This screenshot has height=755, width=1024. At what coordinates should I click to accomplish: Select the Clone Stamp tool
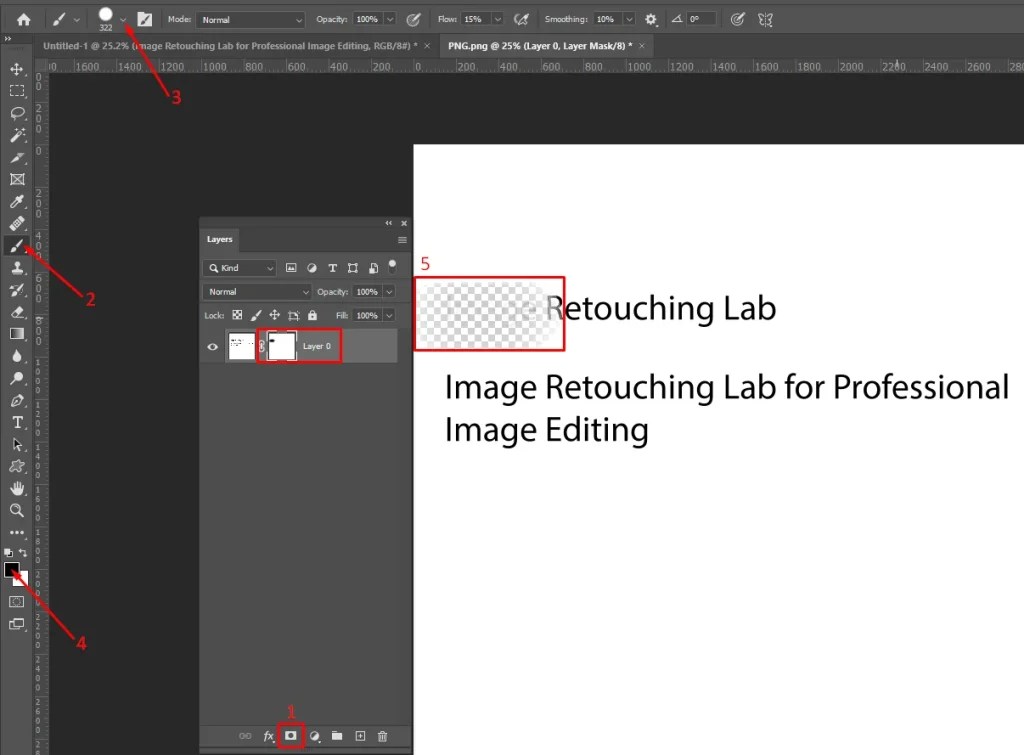point(15,268)
